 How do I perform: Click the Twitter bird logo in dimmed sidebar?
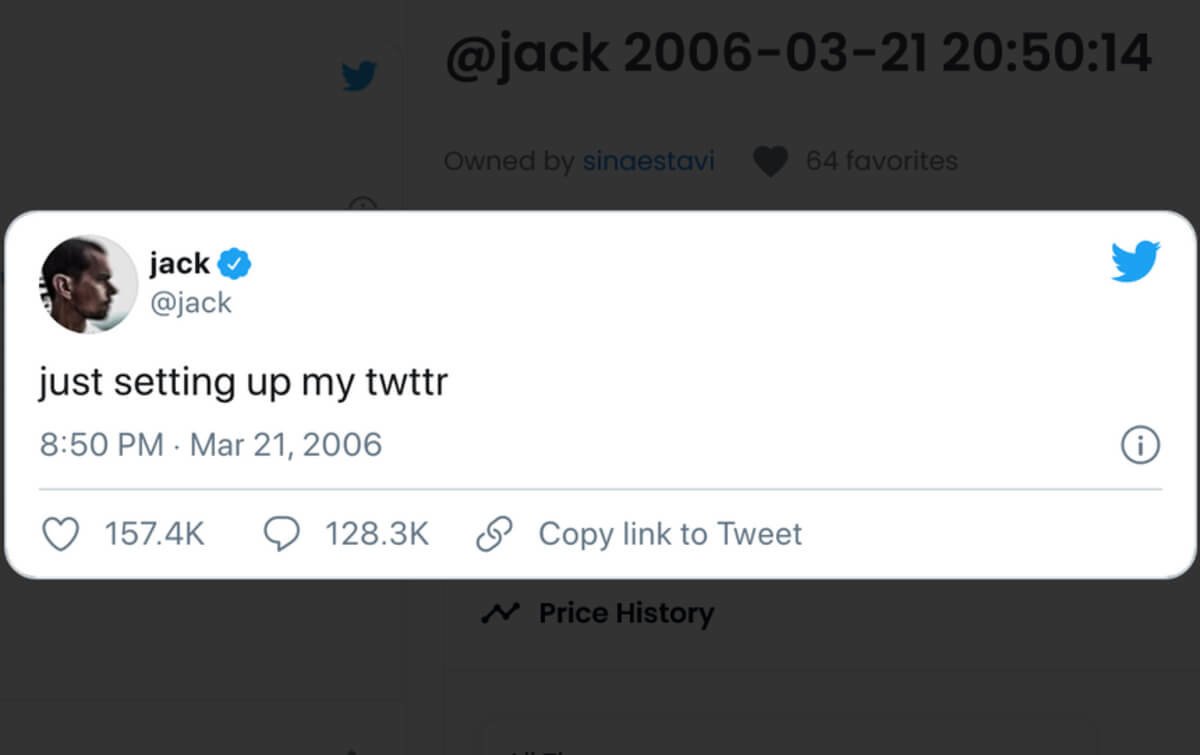359,76
